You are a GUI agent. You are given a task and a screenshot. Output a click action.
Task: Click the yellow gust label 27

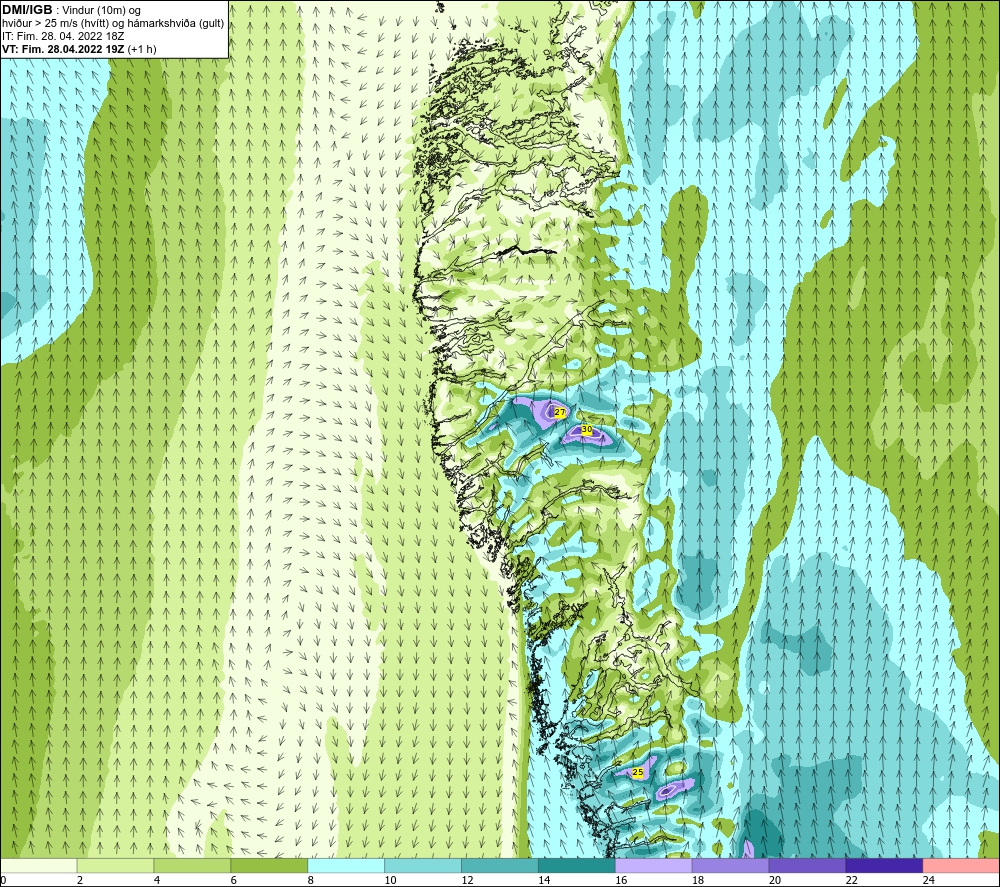(x=560, y=413)
